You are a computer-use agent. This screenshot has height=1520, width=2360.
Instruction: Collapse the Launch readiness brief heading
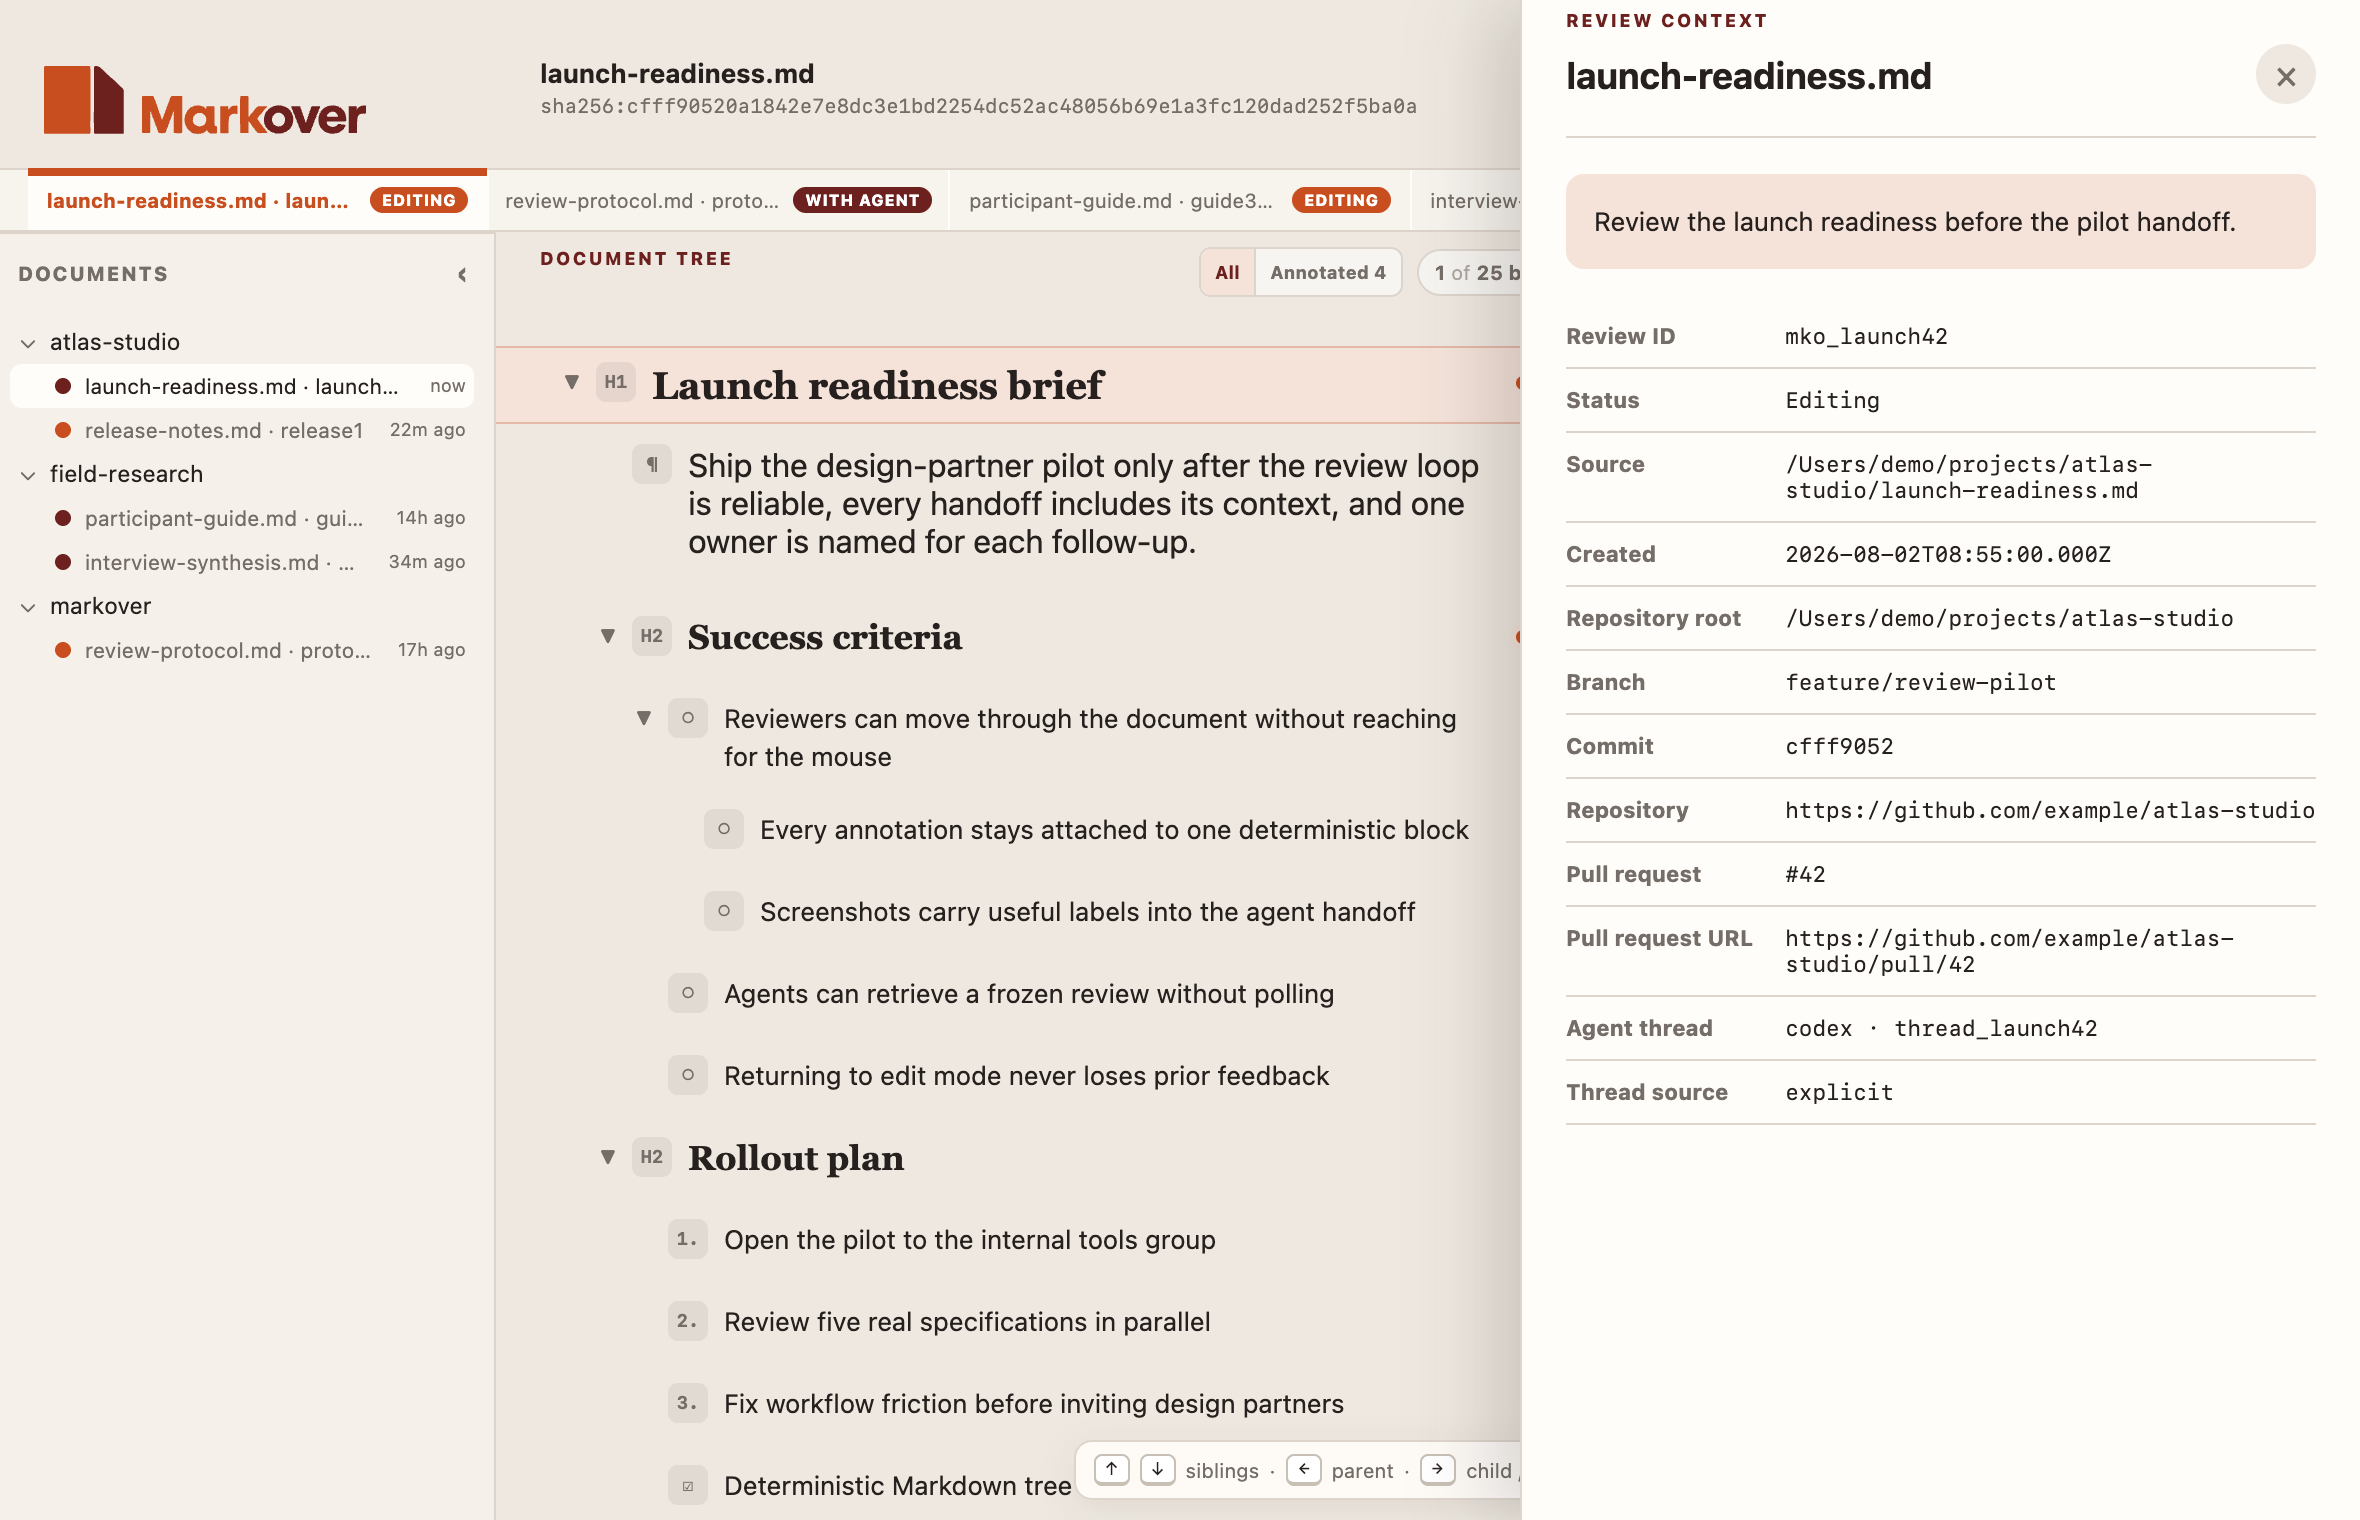point(572,382)
